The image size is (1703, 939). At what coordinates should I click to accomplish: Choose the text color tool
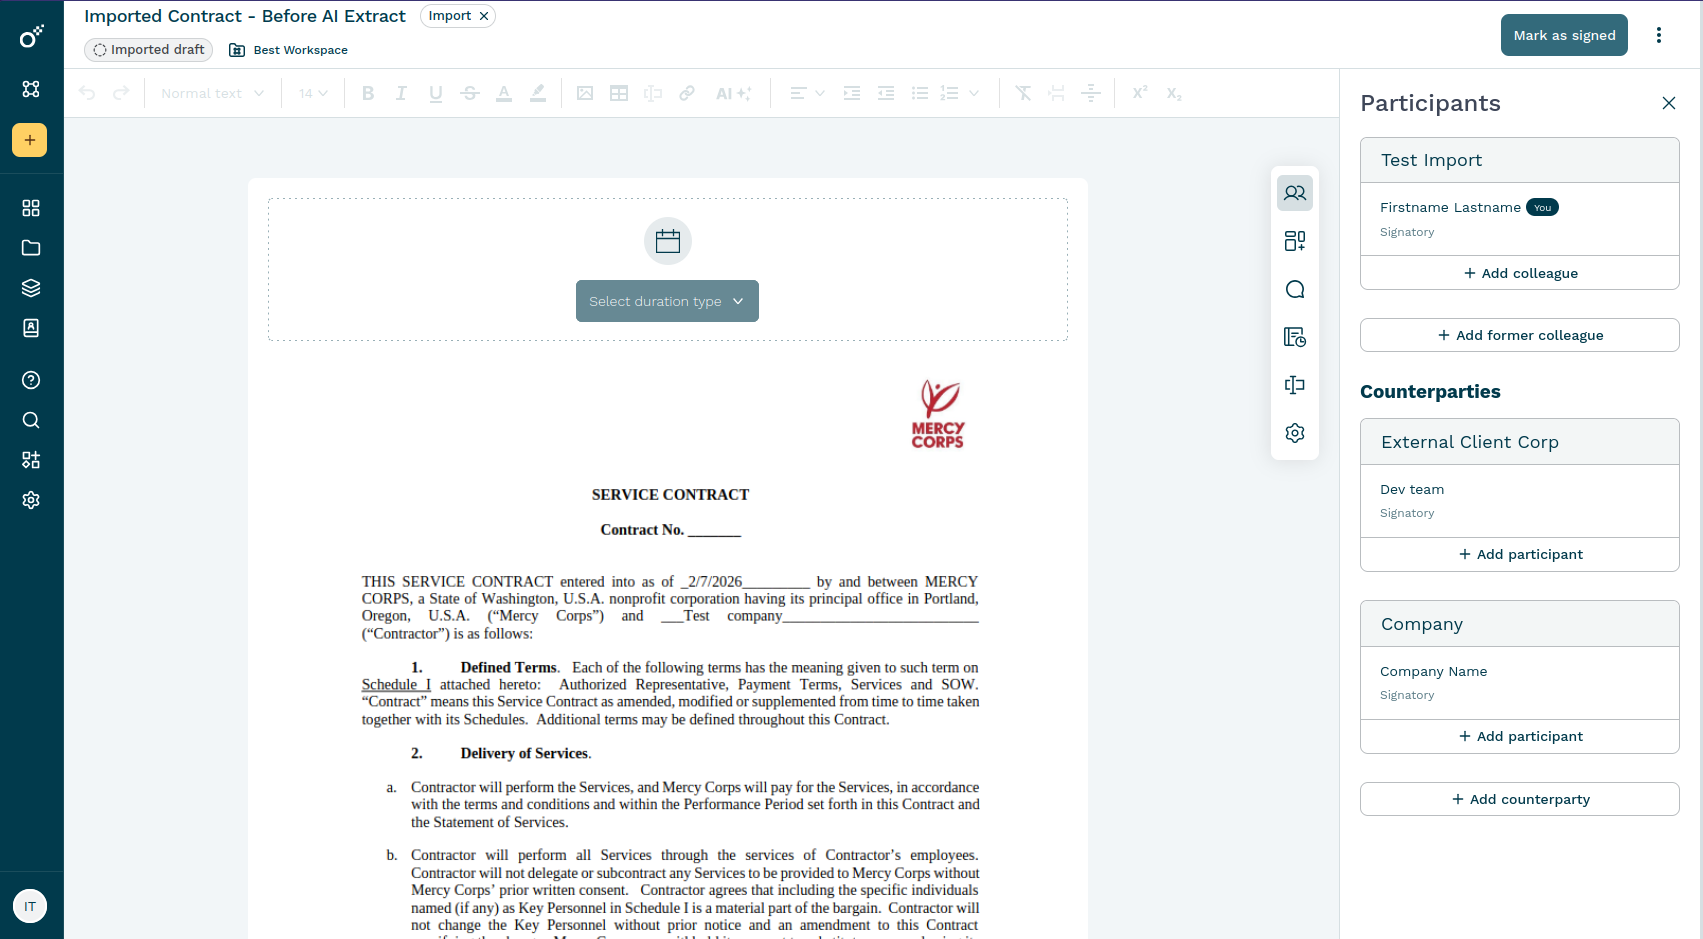pos(504,93)
